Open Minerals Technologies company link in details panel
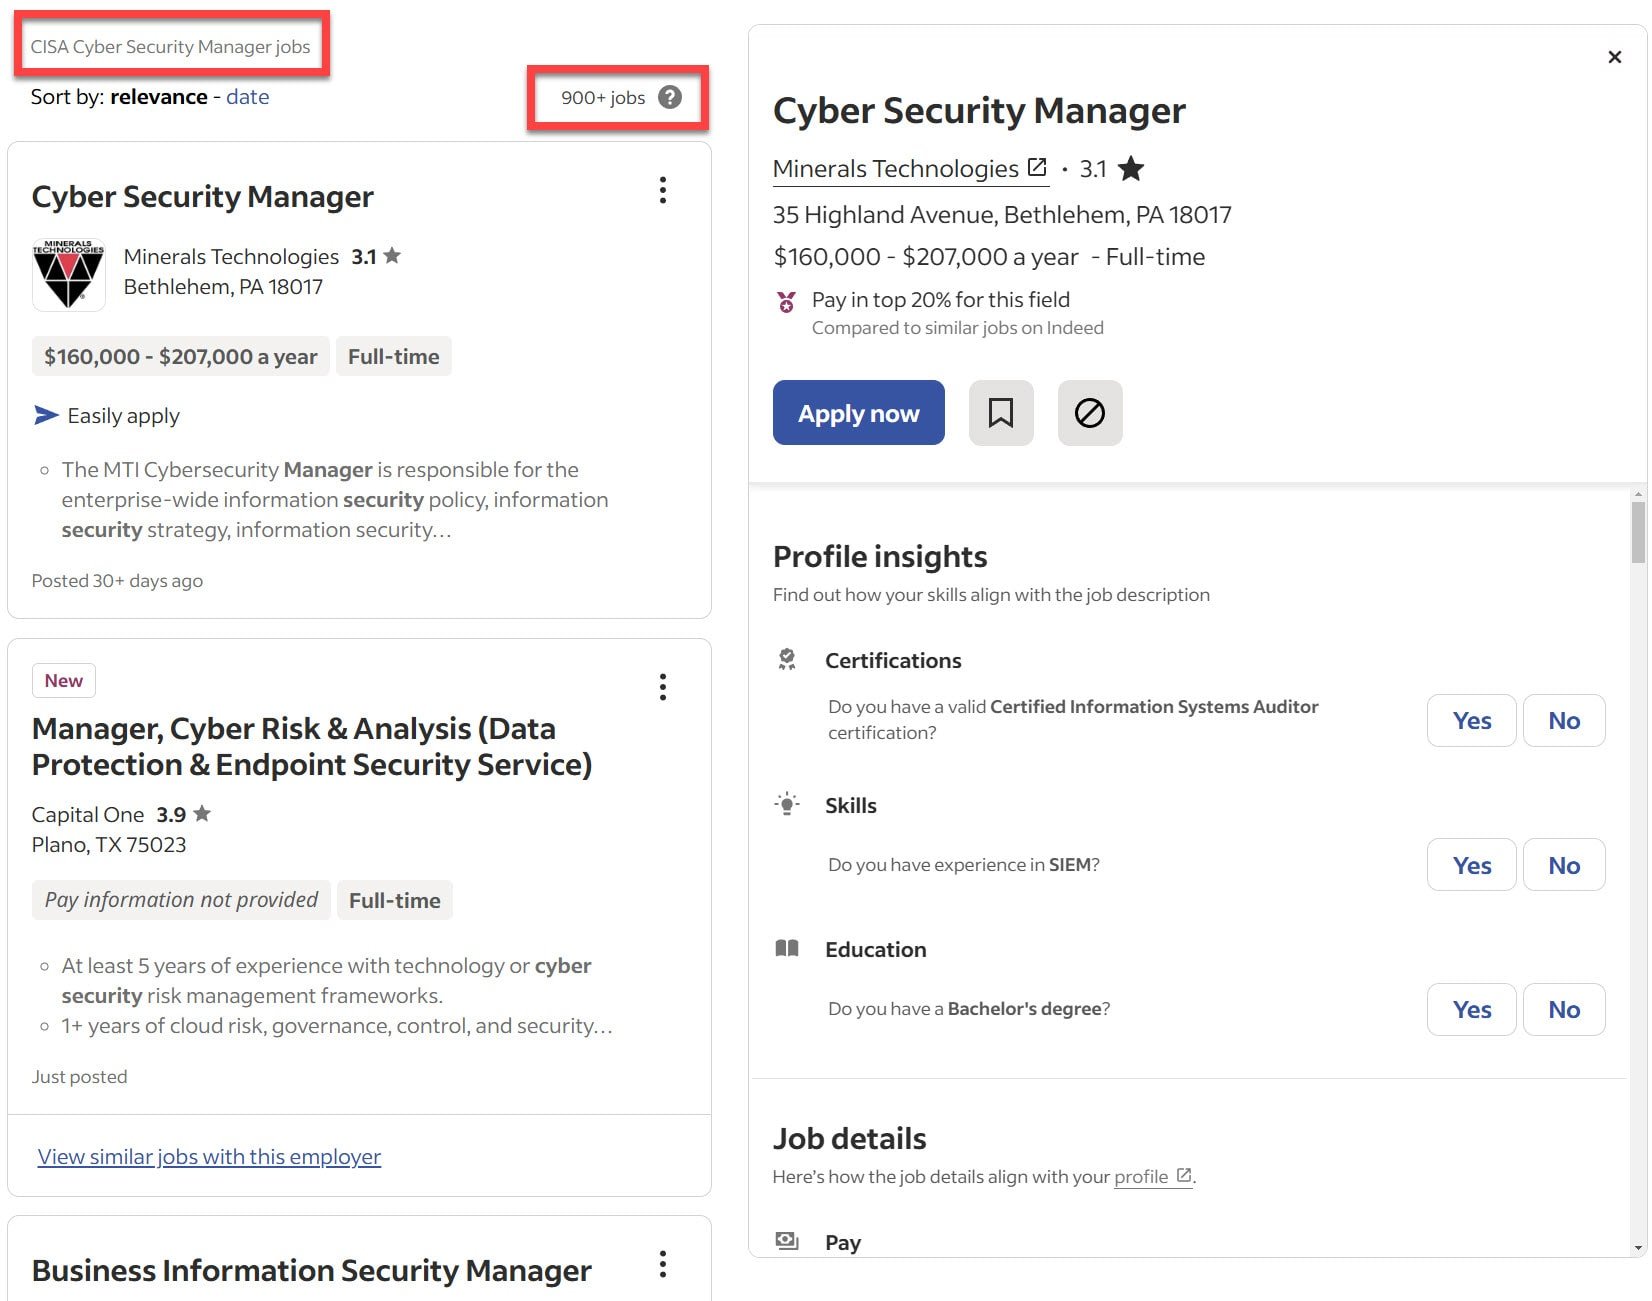Viewport: 1652px width, 1301px height. point(910,168)
